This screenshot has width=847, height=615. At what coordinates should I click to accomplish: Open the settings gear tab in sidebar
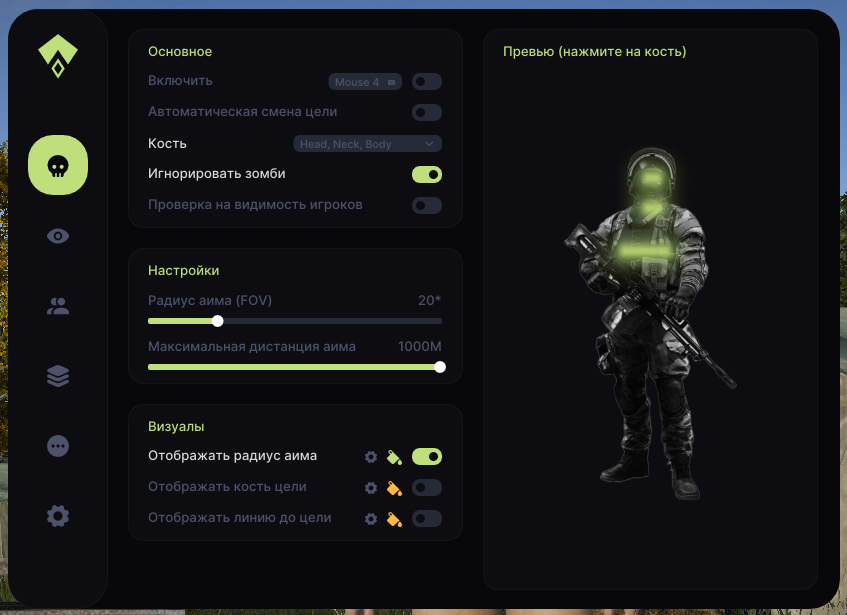(x=58, y=516)
